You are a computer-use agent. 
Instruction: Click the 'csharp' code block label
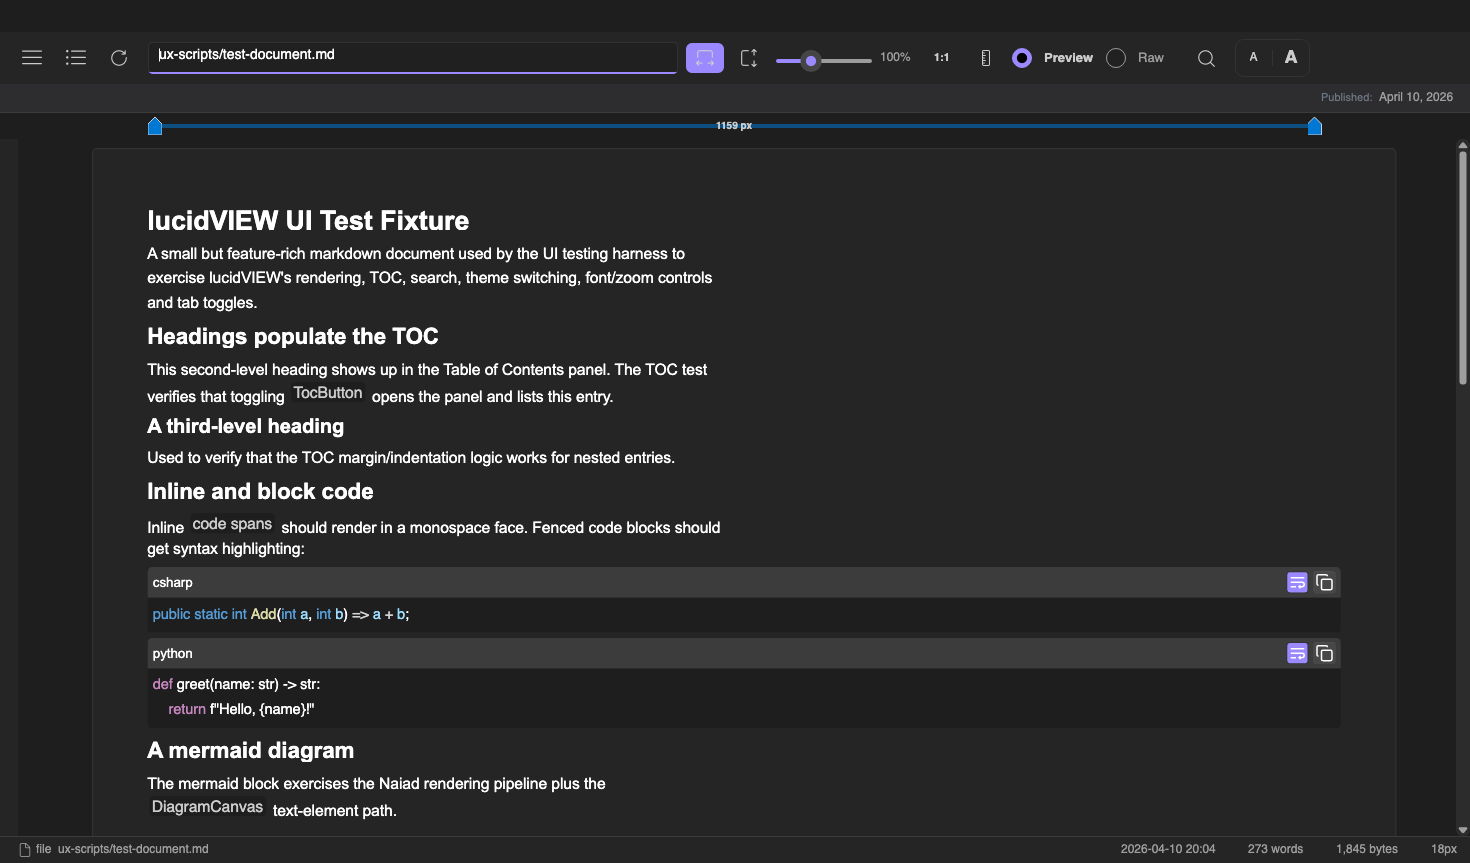click(173, 582)
